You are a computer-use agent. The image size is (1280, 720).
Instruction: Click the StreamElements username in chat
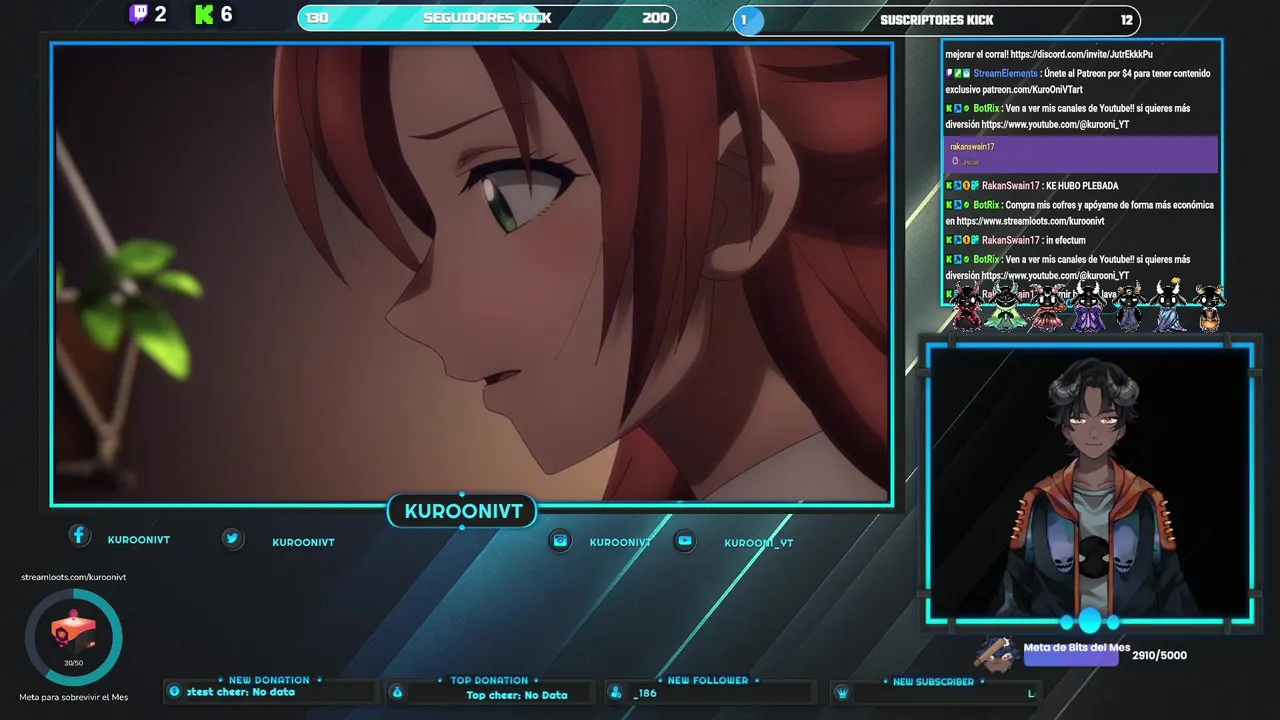[x=1005, y=74]
